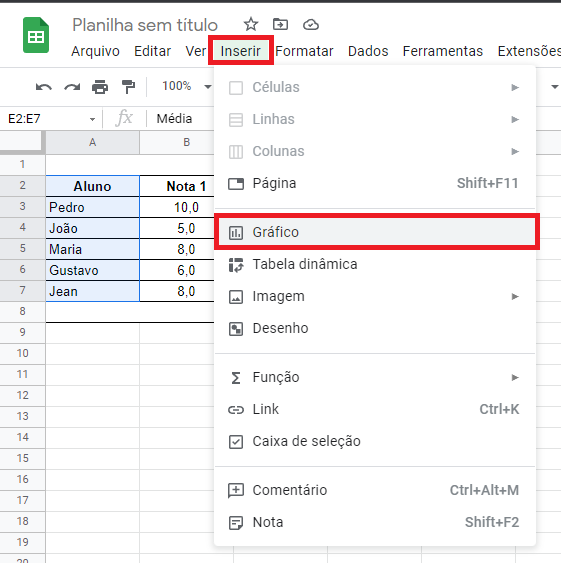The image size is (561, 563).
Task: Open the Dados menu
Action: [368, 51]
